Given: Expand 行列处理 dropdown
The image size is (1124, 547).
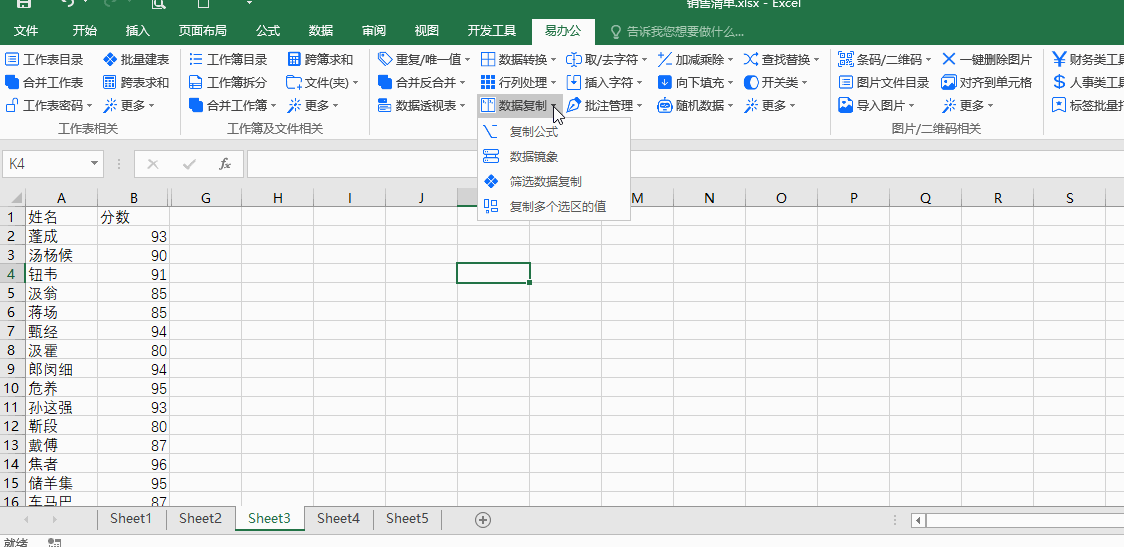Looking at the screenshot, I should [x=553, y=83].
